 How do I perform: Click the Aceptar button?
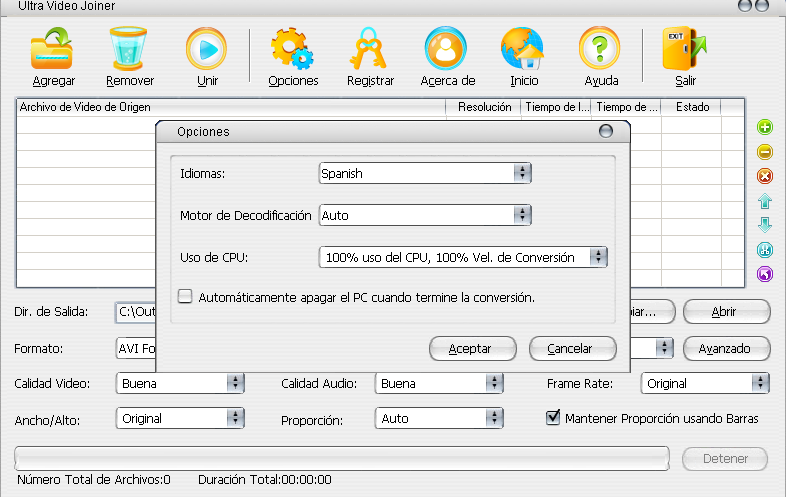473,349
